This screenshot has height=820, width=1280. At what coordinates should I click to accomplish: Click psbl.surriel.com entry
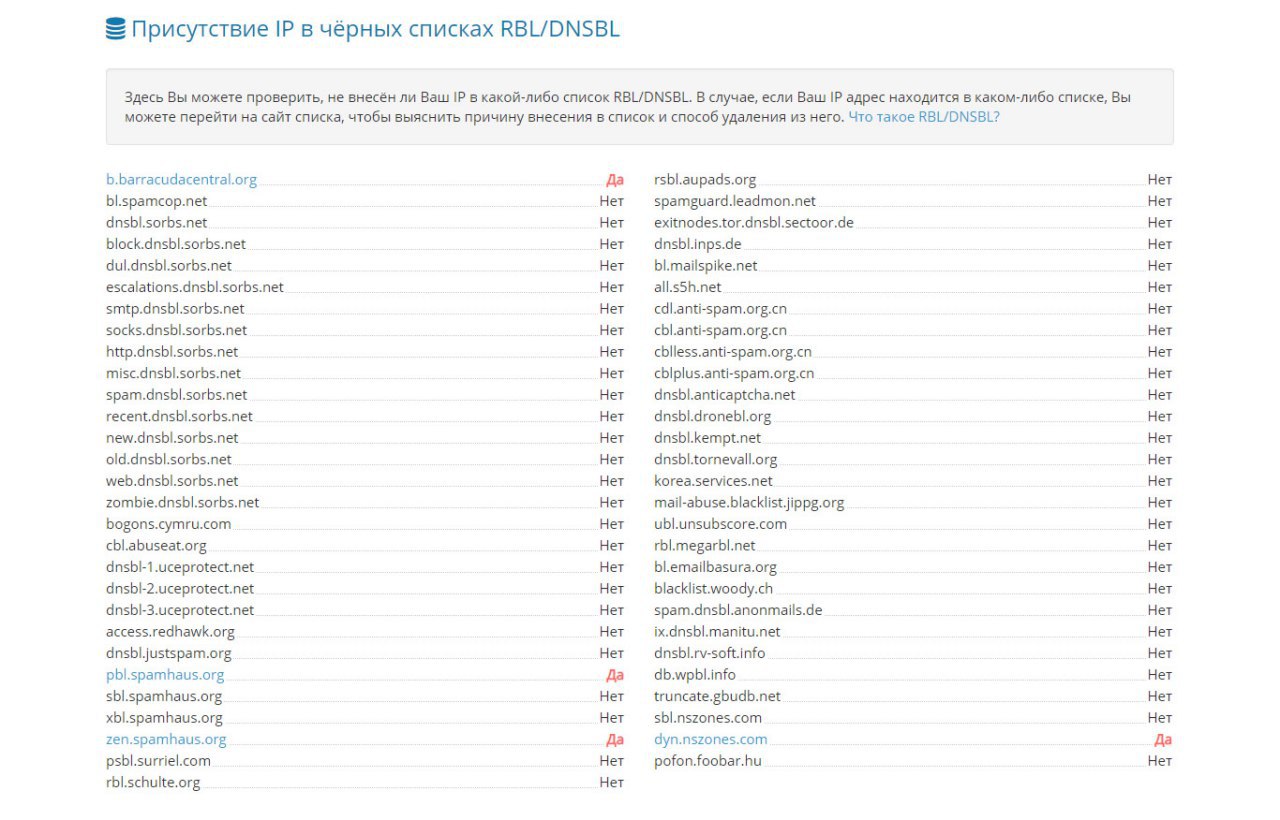158,760
